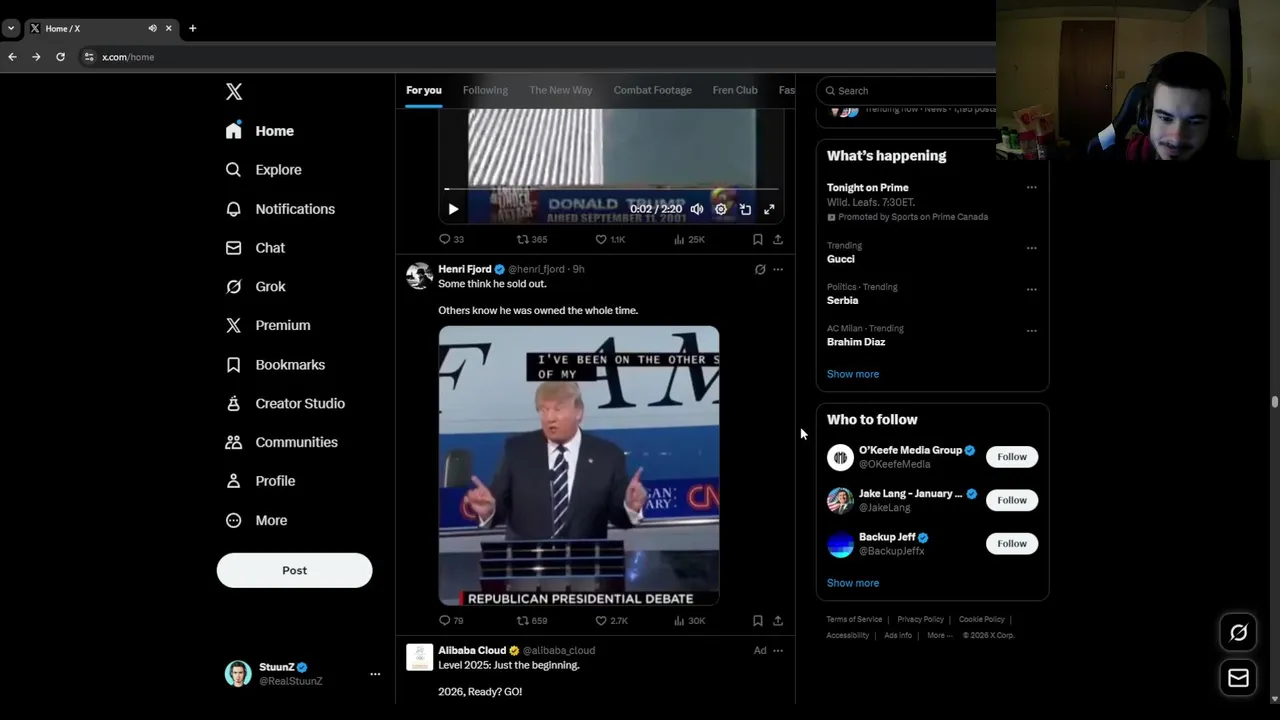Follow O'Keefe Media Group

tap(1012, 457)
